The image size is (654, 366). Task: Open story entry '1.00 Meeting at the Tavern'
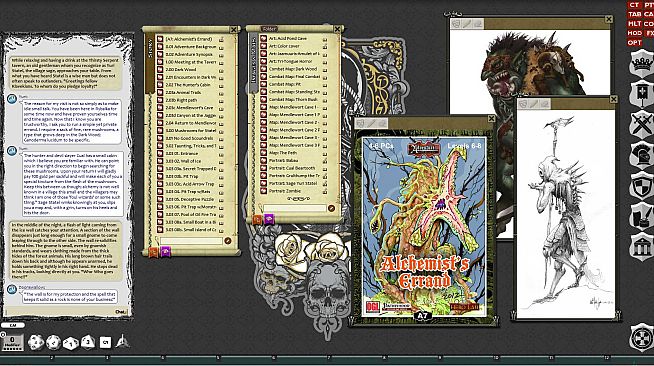pos(191,62)
